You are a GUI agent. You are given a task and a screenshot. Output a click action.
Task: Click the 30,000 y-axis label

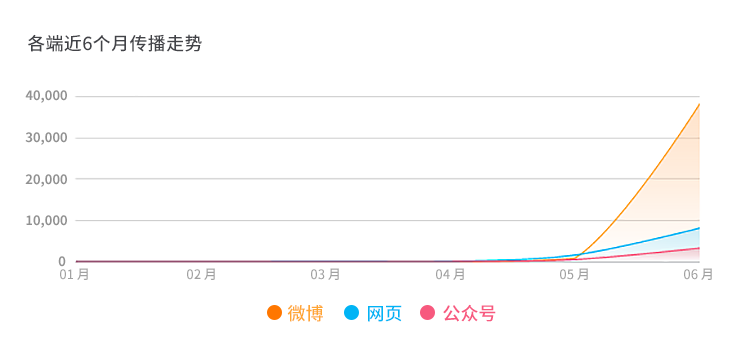46,138
